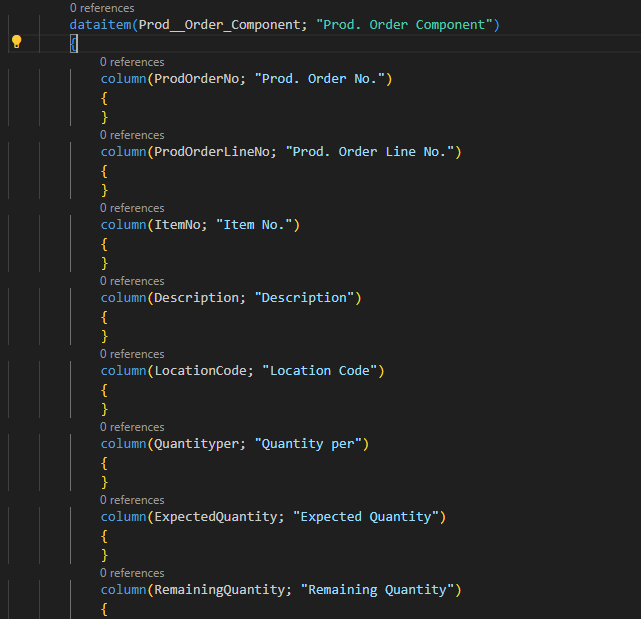
Task: Click the identifier Prod__Order_Component
Action: click(220, 25)
